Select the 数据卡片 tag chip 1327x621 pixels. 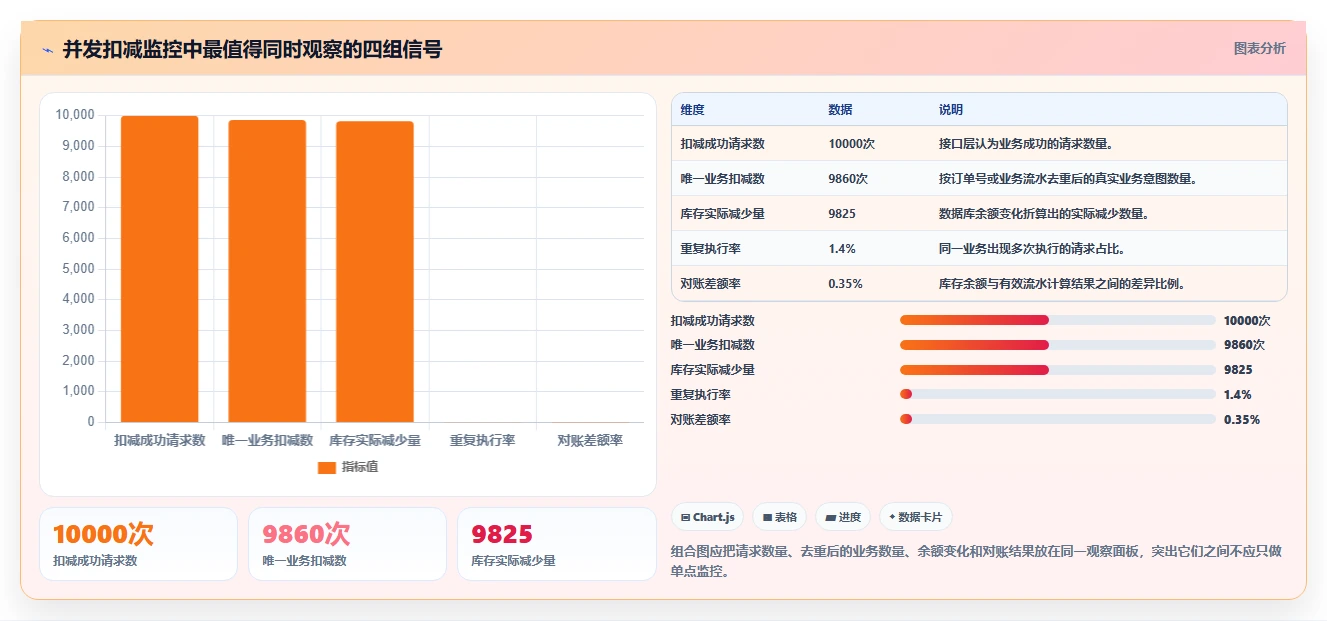coord(916,517)
